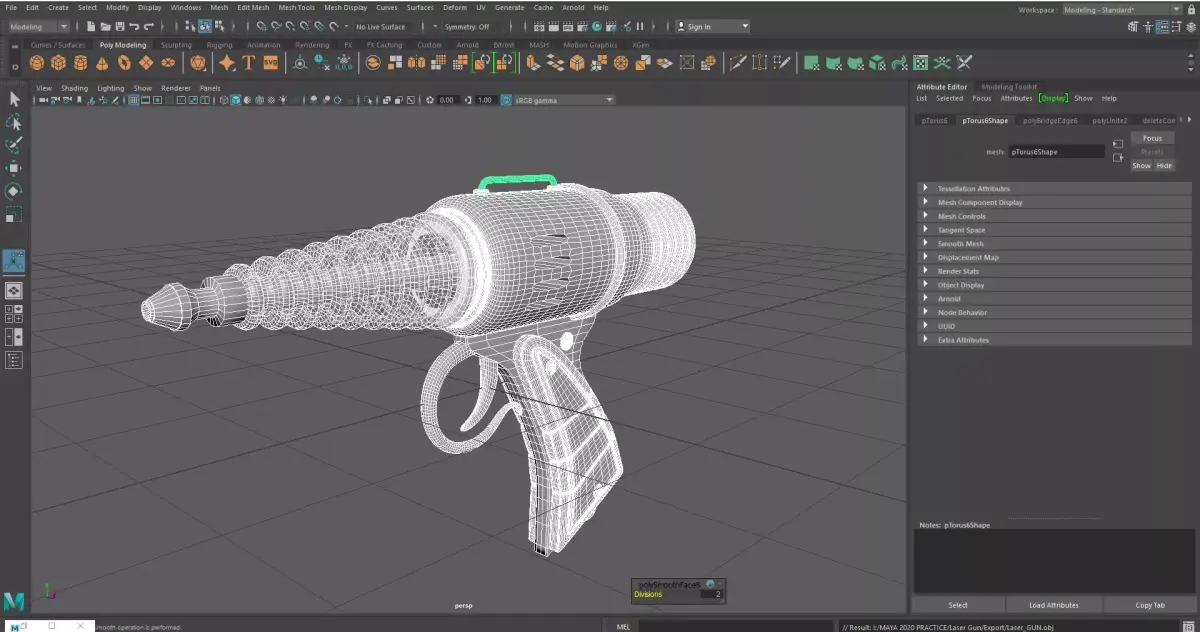Switch to the Sculpting shelf tab

click(176, 45)
